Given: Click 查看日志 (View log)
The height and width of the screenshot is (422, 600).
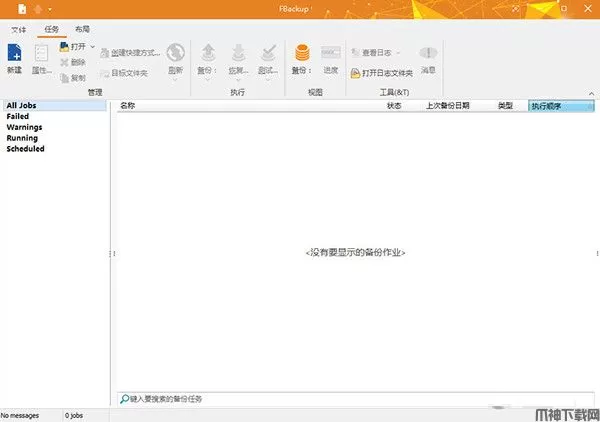Looking at the screenshot, I should point(371,53).
